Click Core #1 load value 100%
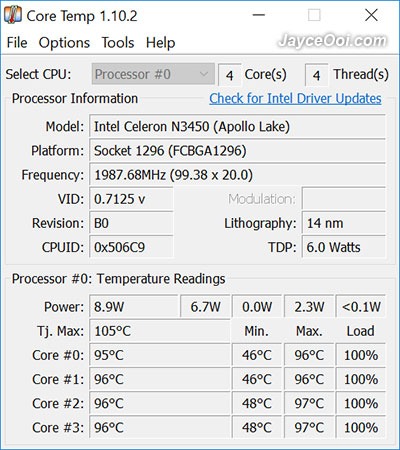The width and height of the screenshot is (400, 450). 361,379
